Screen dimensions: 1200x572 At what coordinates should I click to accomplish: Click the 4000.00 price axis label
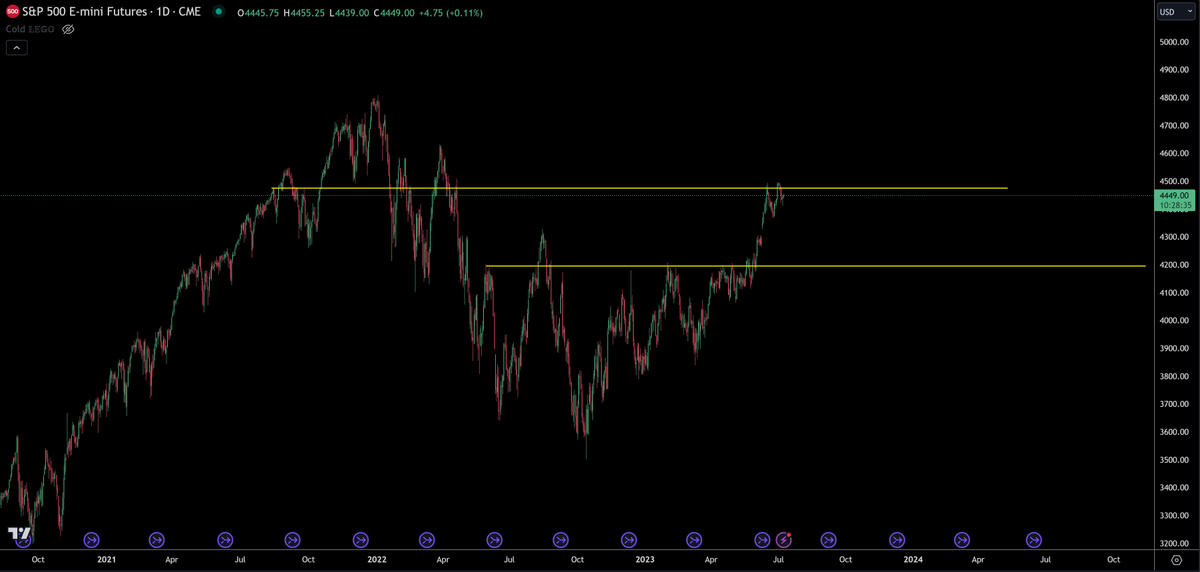tap(1174, 321)
